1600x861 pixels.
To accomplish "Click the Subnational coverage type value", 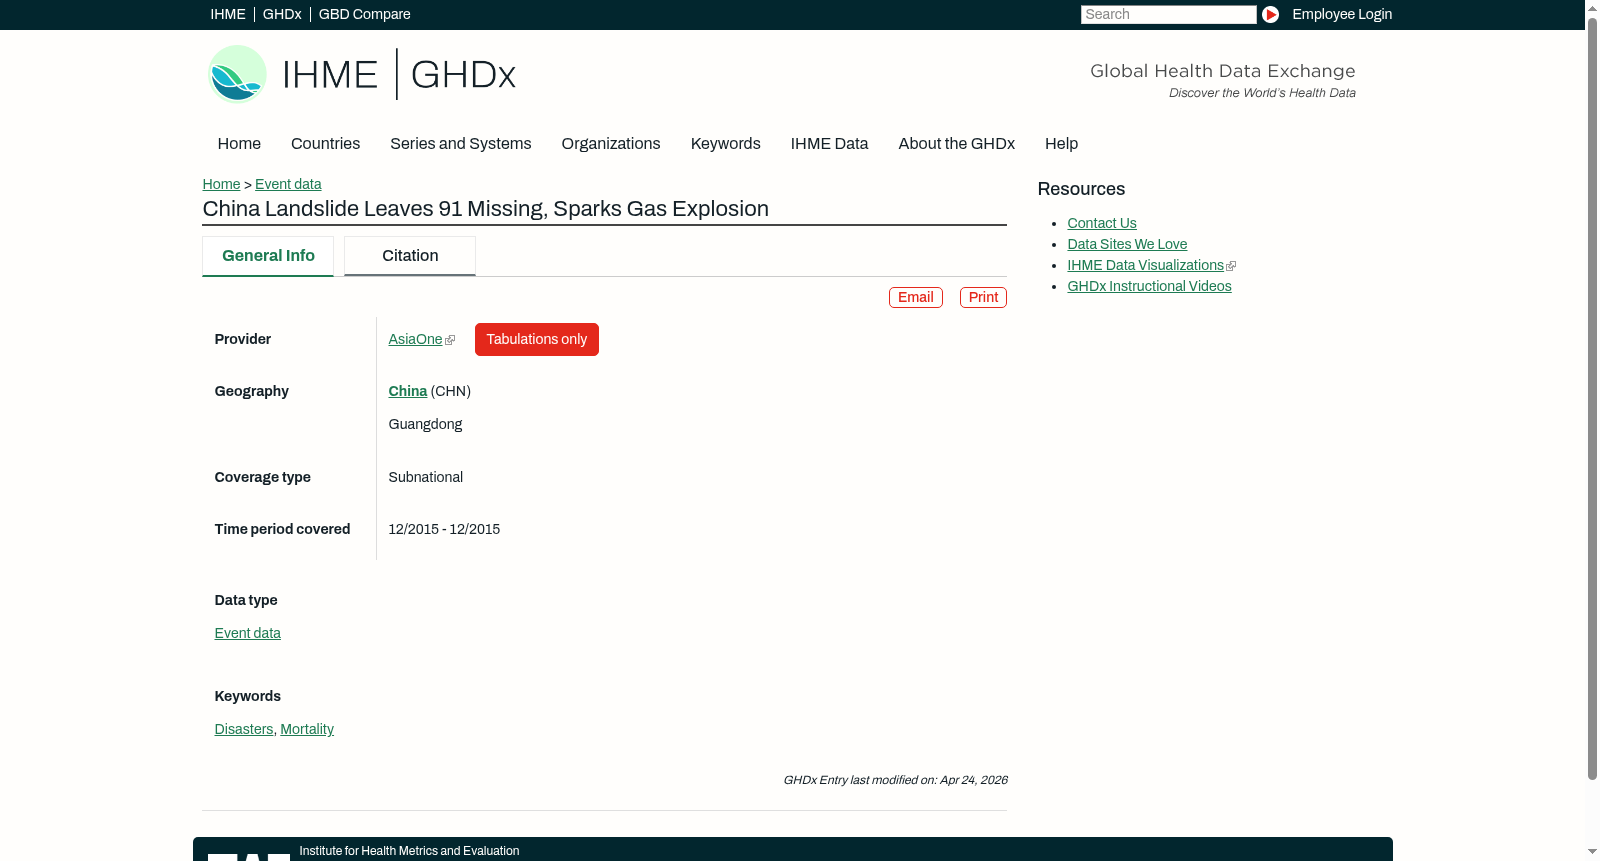I will 425,477.
